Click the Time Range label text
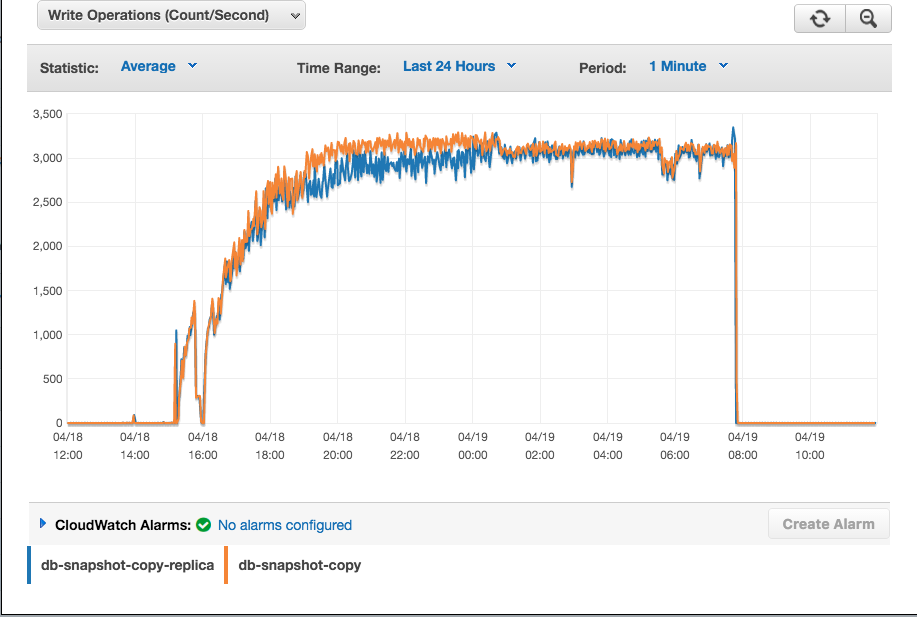 [x=339, y=68]
